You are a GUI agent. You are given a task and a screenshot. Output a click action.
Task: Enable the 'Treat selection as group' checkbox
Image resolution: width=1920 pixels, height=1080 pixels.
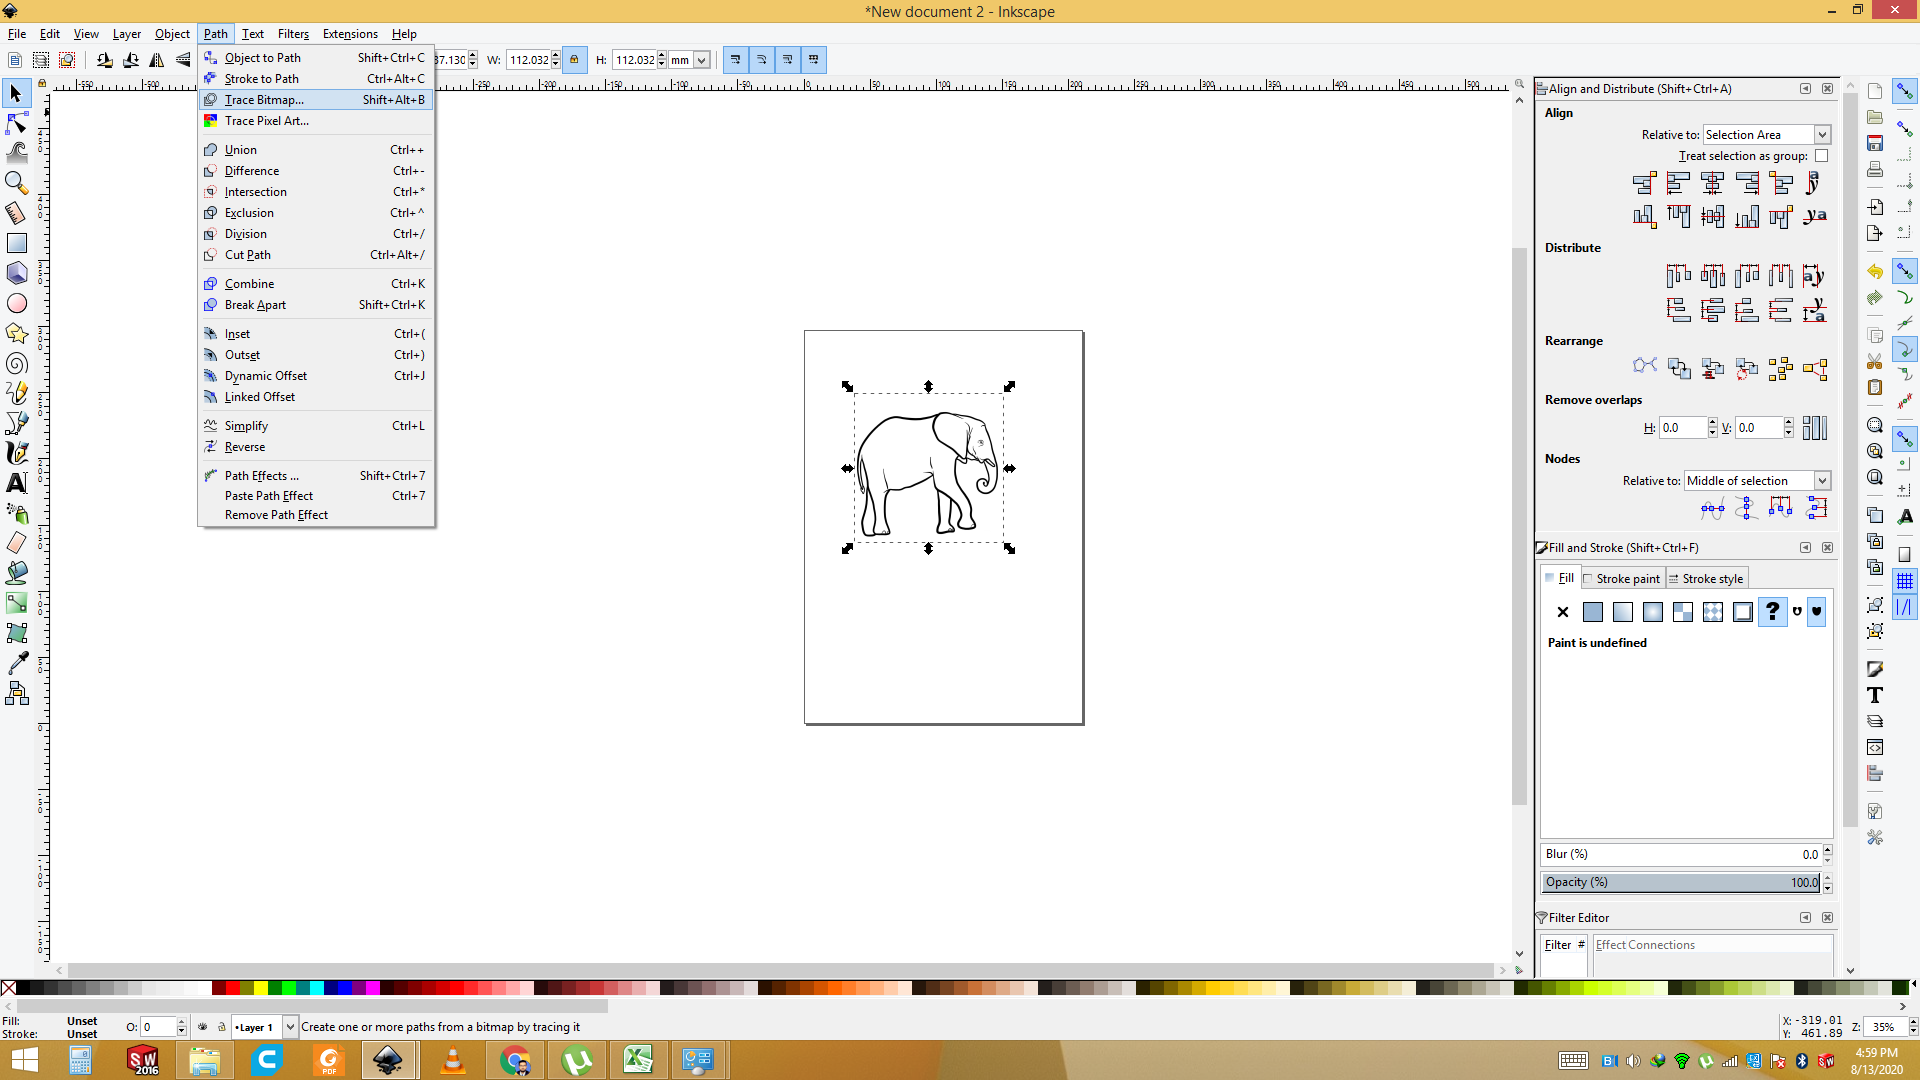[1822, 156]
